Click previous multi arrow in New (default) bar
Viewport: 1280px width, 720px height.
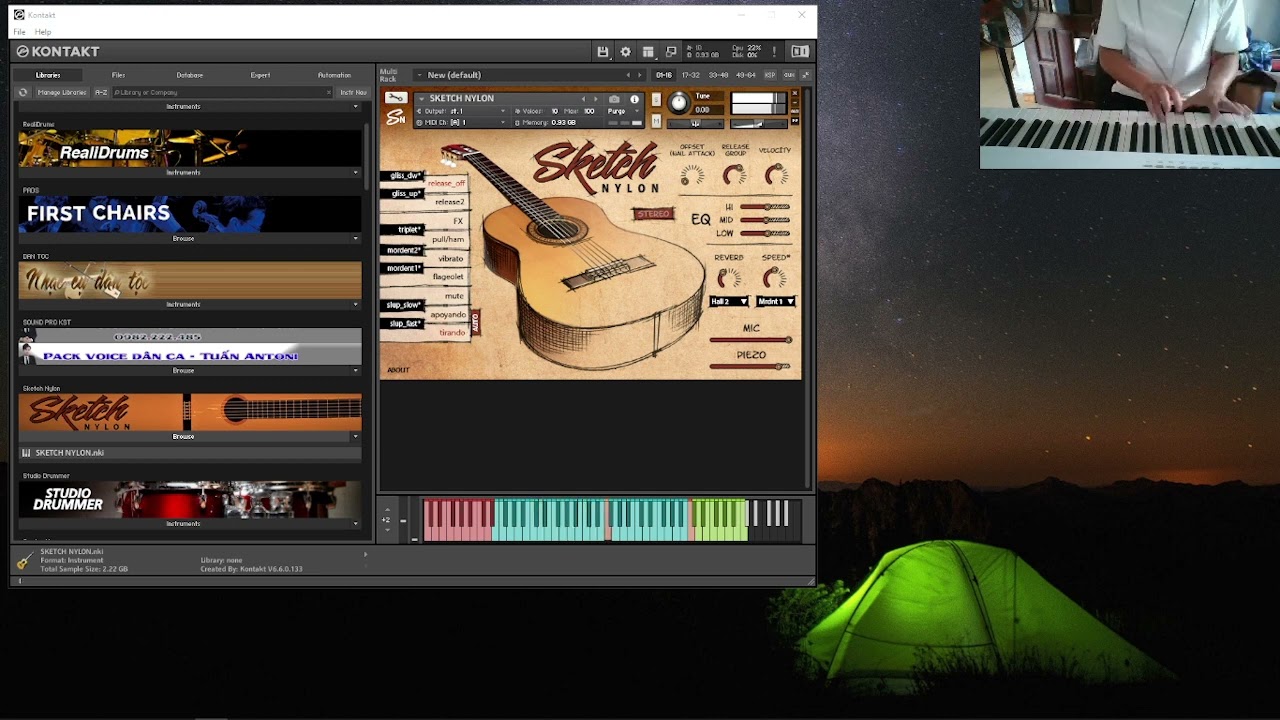click(628, 75)
